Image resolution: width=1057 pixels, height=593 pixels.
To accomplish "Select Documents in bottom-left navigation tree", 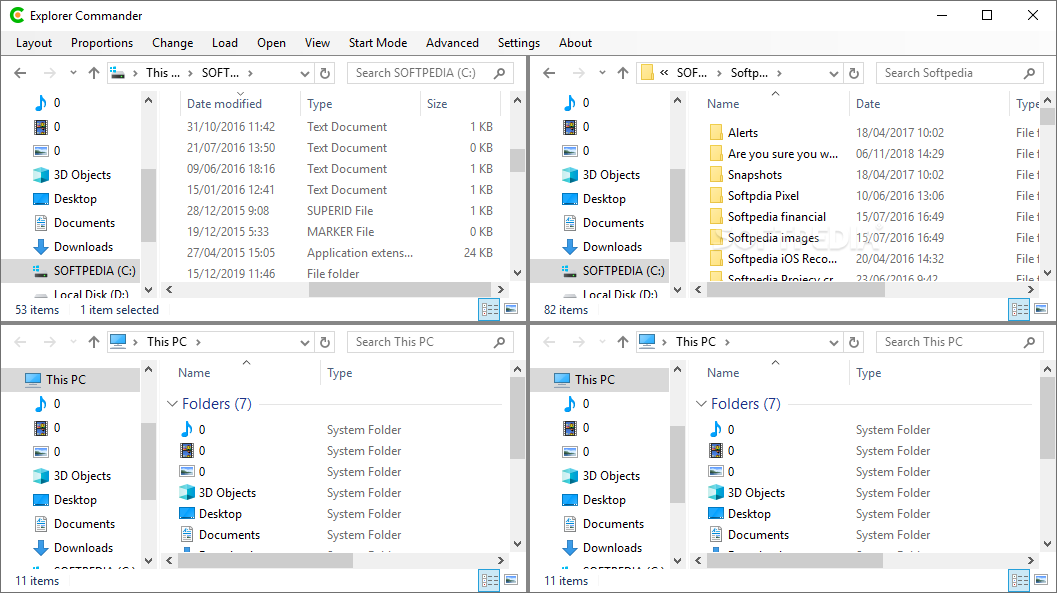I will click(x=74, y=524).
